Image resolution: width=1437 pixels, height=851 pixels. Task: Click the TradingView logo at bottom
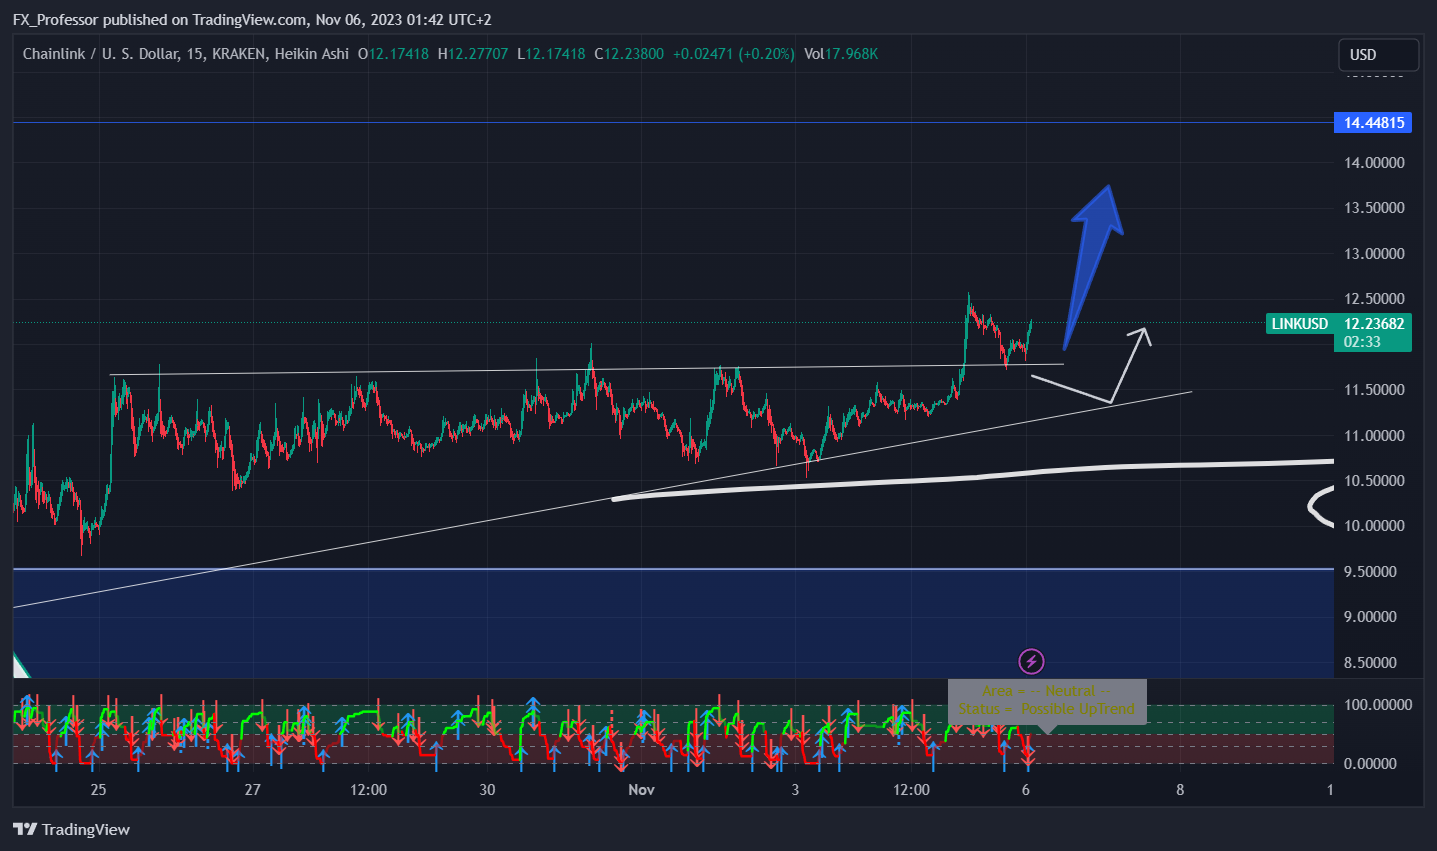[x=71, y=829]
